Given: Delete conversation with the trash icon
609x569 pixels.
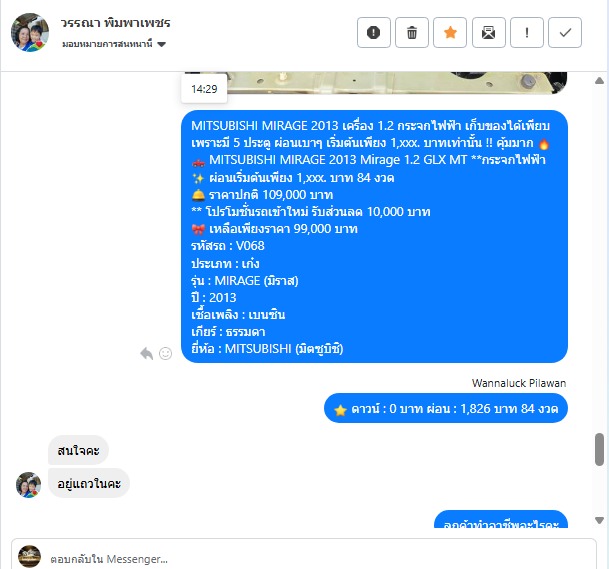Looking at the screenshot, I should [412, 33].
